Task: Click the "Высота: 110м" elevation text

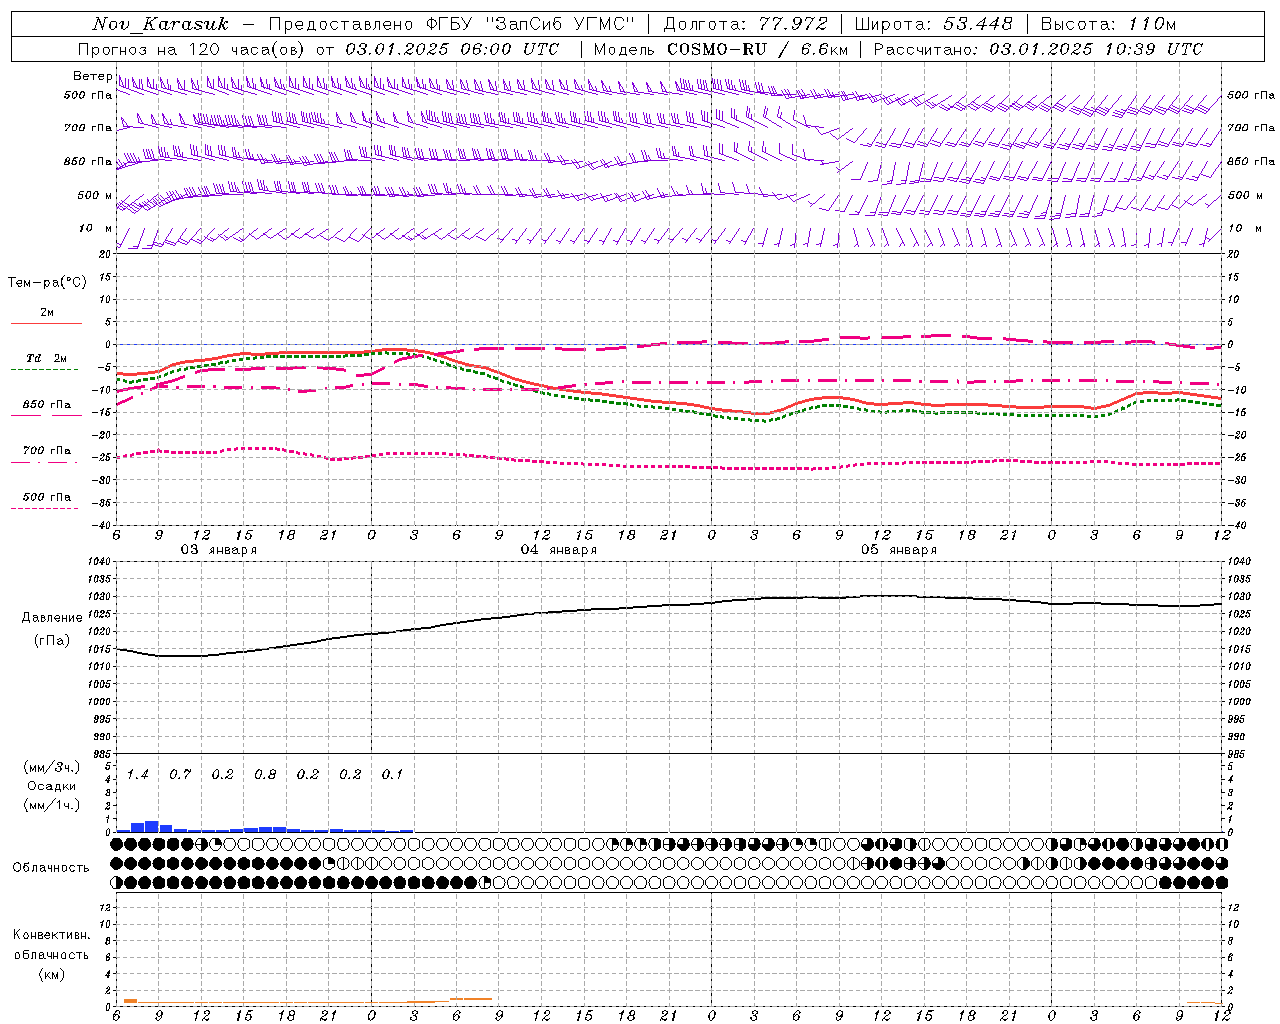Action: (x=1108, y=24)
